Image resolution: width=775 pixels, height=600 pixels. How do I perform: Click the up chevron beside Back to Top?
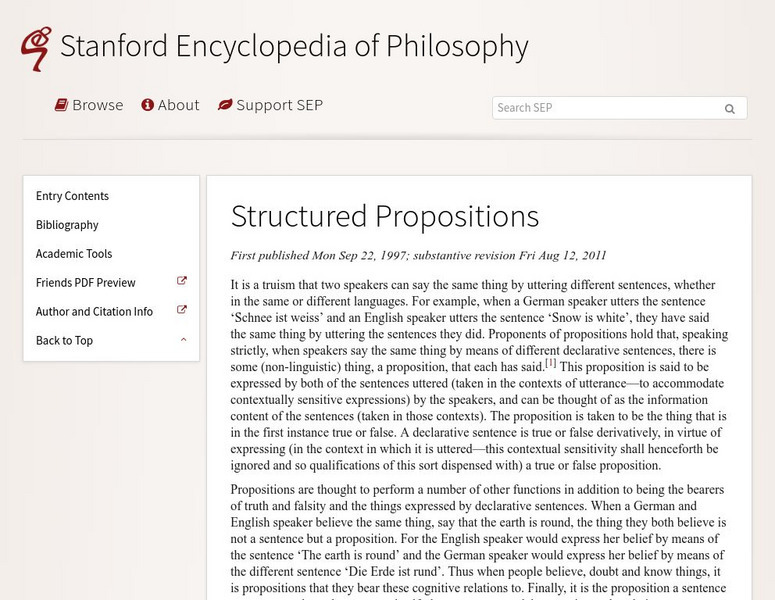(x=183, y=340)
